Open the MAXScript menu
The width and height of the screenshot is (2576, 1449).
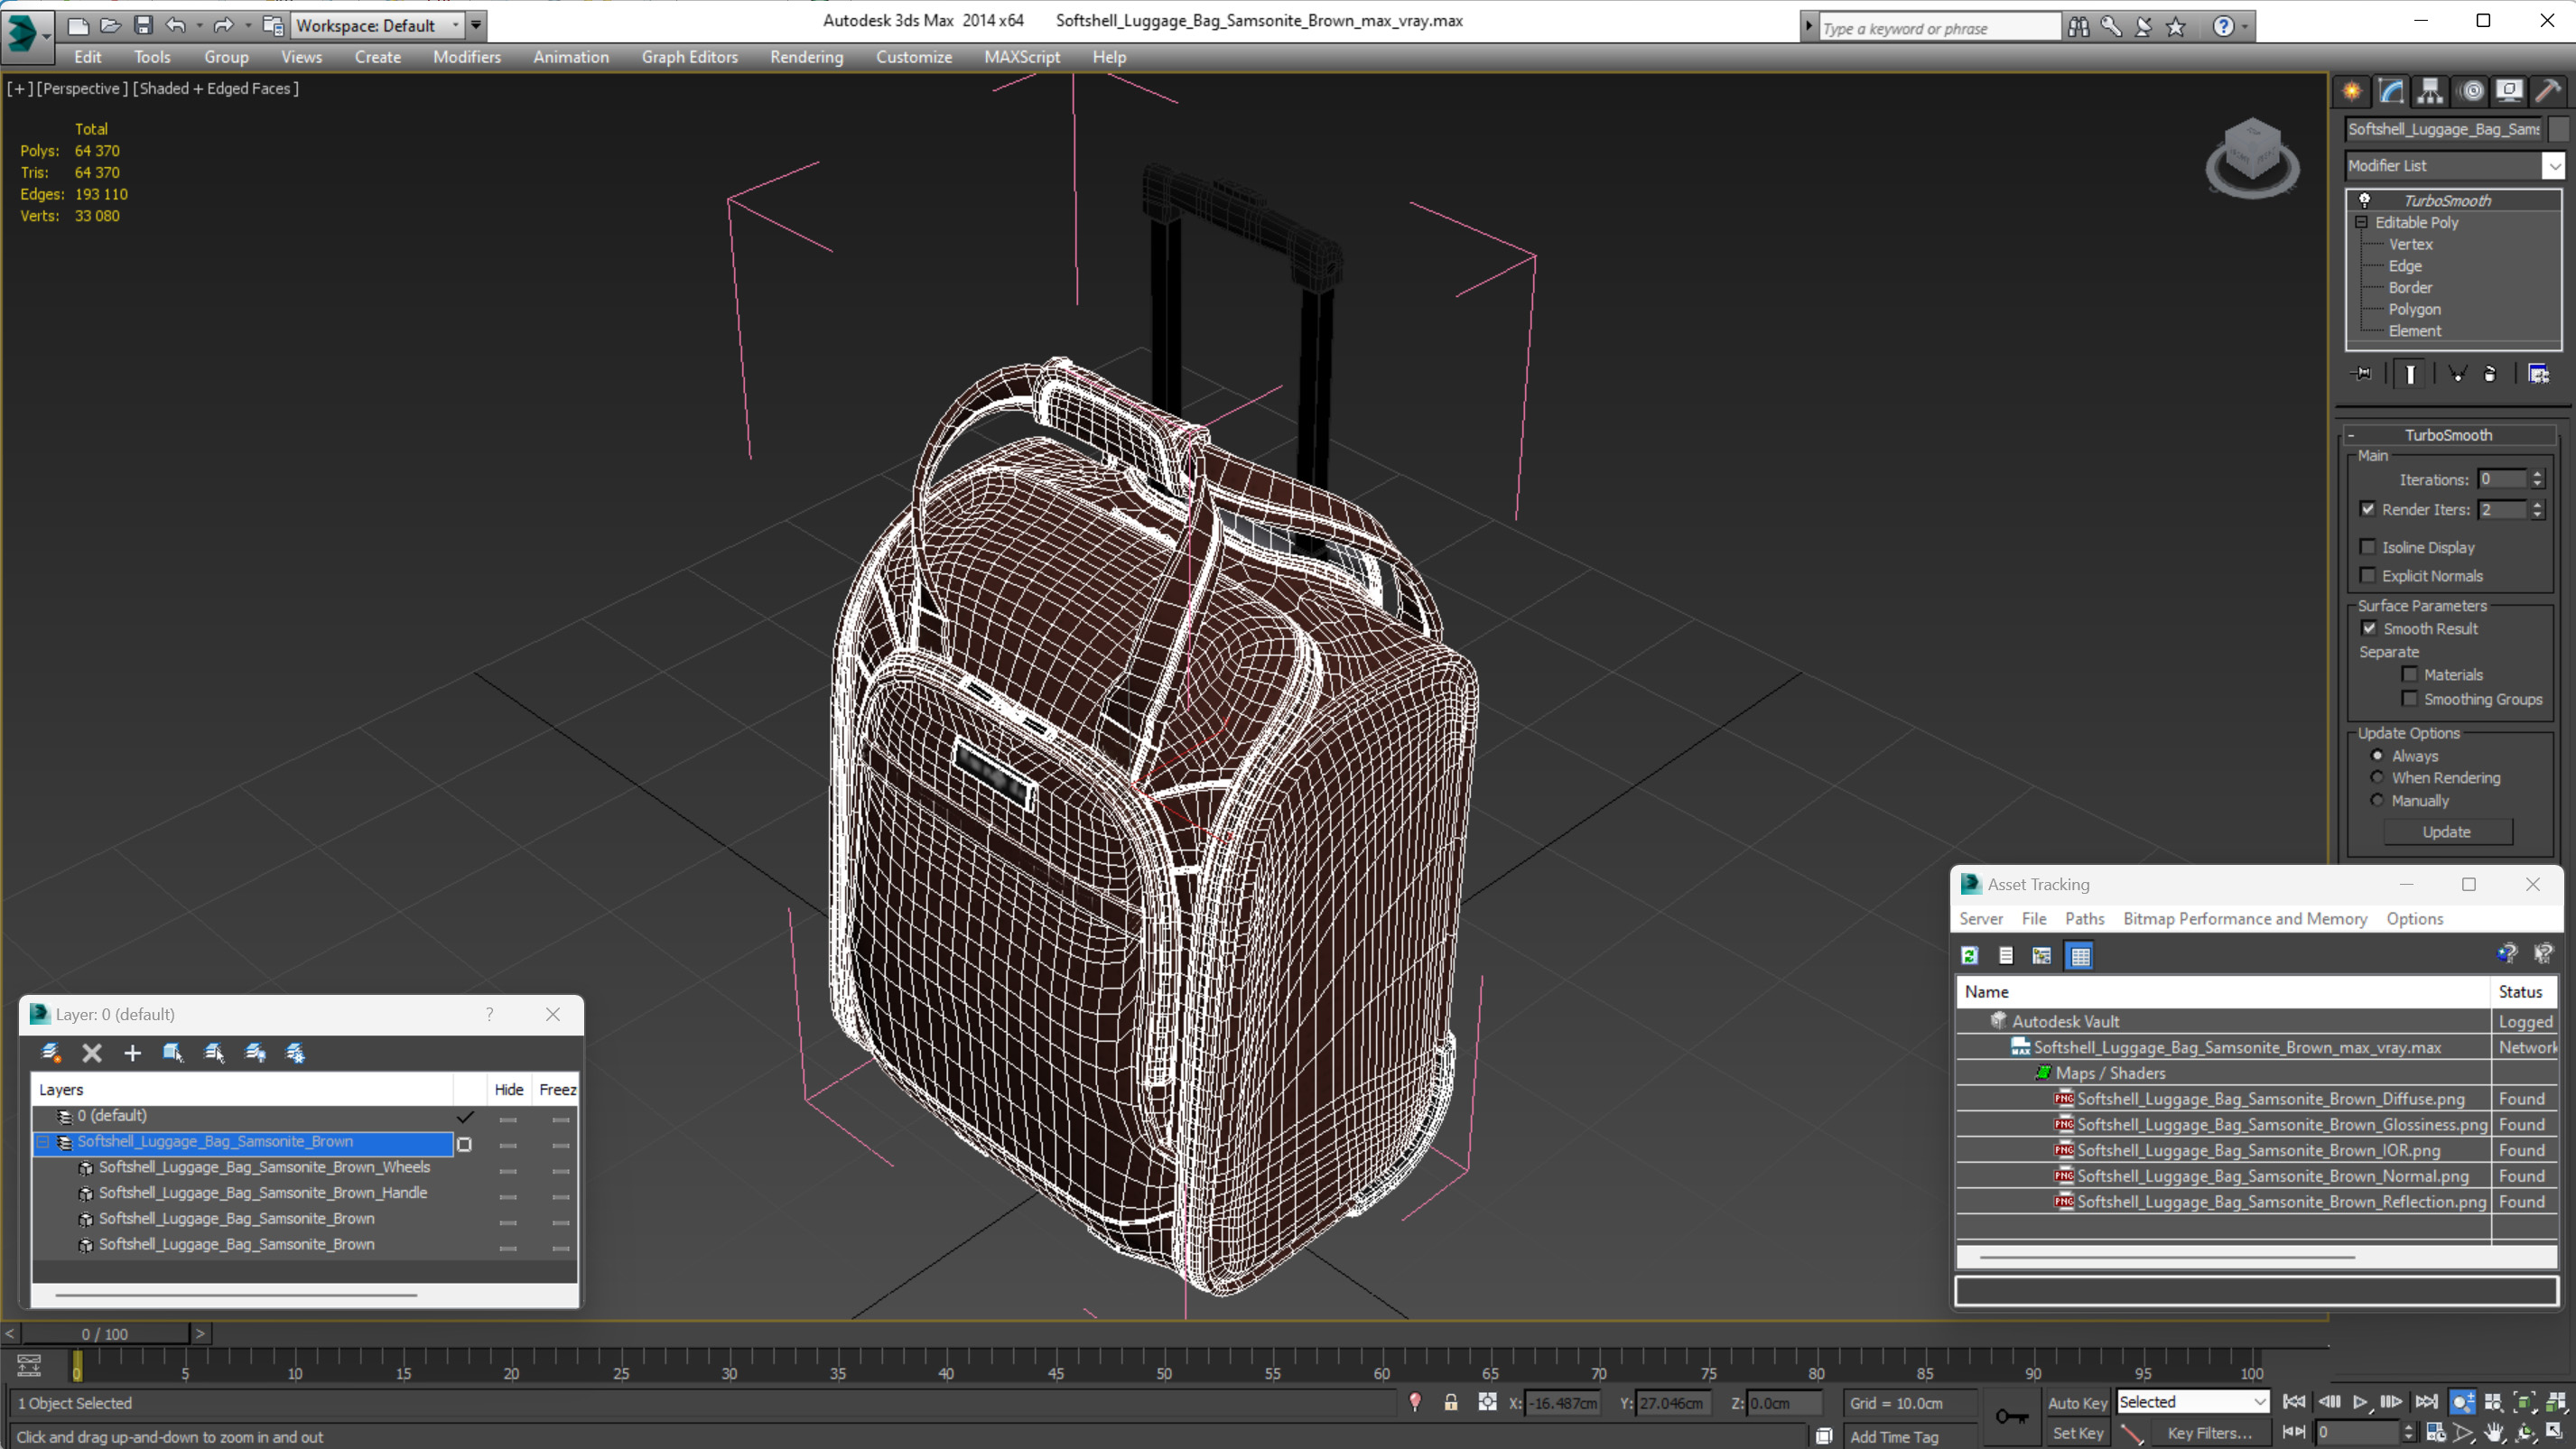[x=1021, y=57]
